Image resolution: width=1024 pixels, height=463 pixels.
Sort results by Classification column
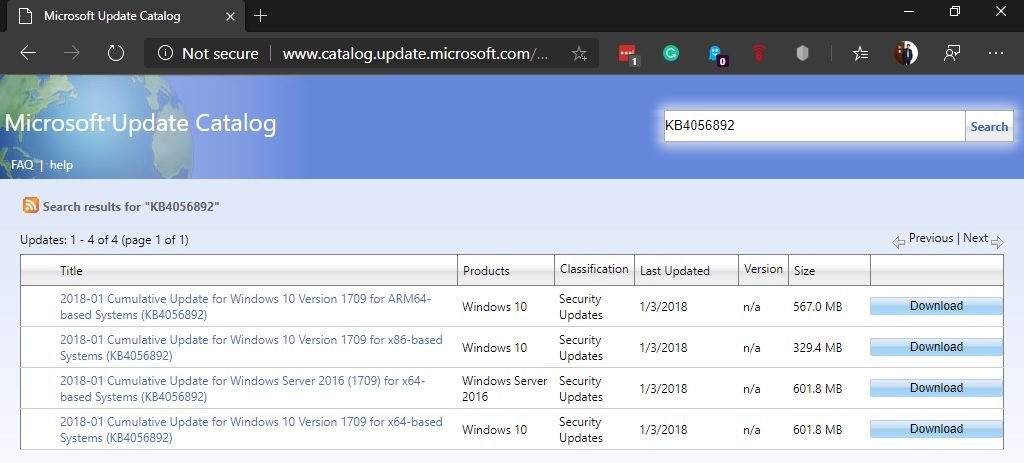pos(594,269)
